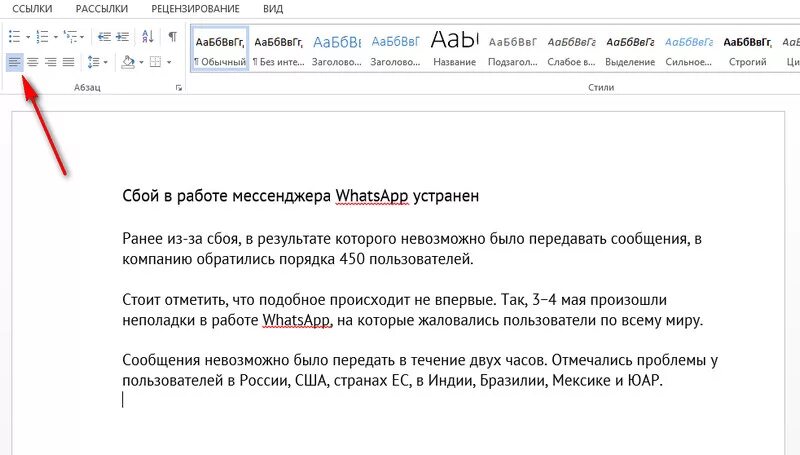Click the 'Абзац' group label
Image resolution: width=800 pixels, height=455 pixels.
point(87,87)
